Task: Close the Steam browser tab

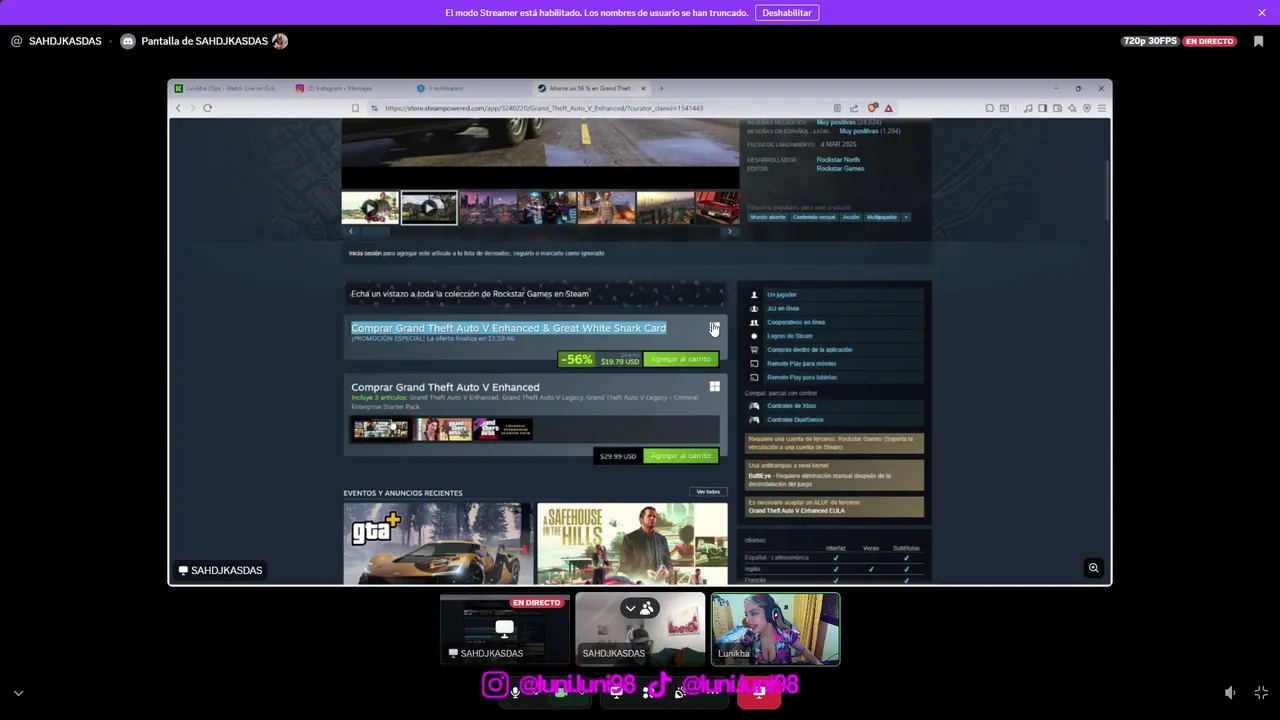Action: 643,88
